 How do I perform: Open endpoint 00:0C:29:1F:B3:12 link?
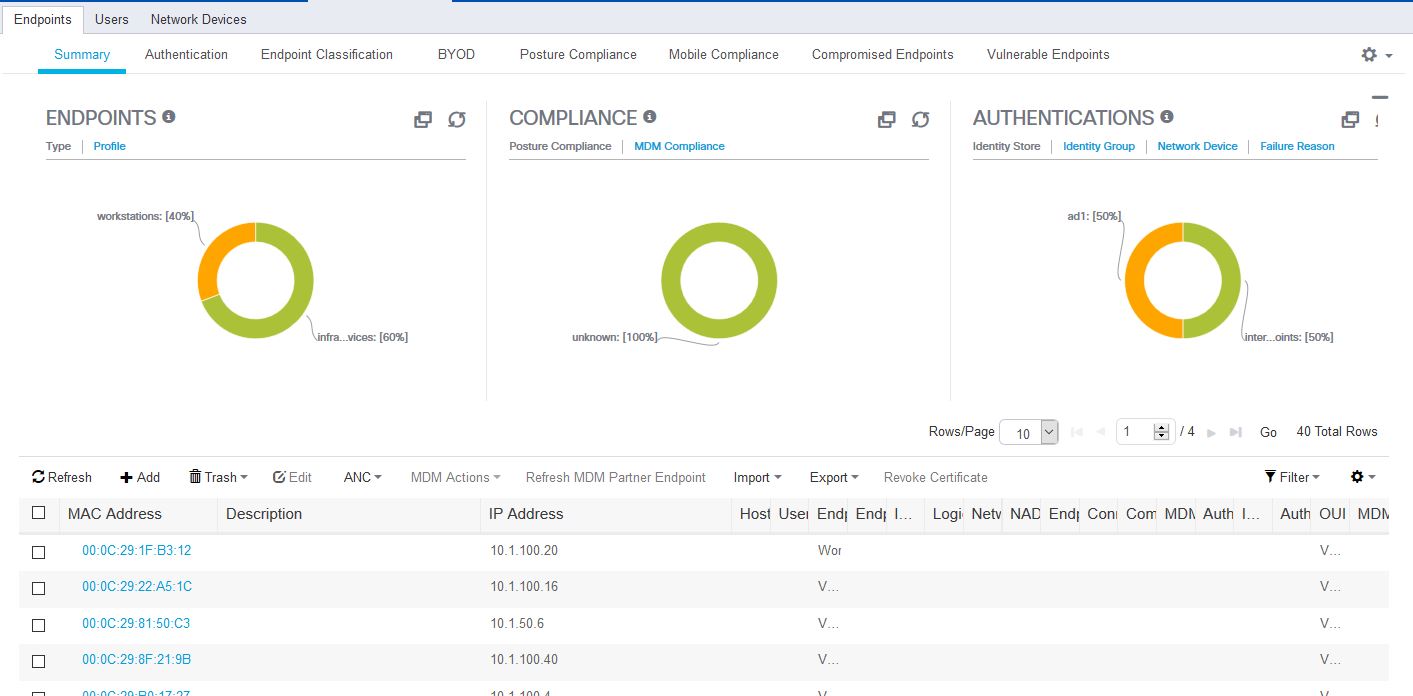[x=136, y=550]
